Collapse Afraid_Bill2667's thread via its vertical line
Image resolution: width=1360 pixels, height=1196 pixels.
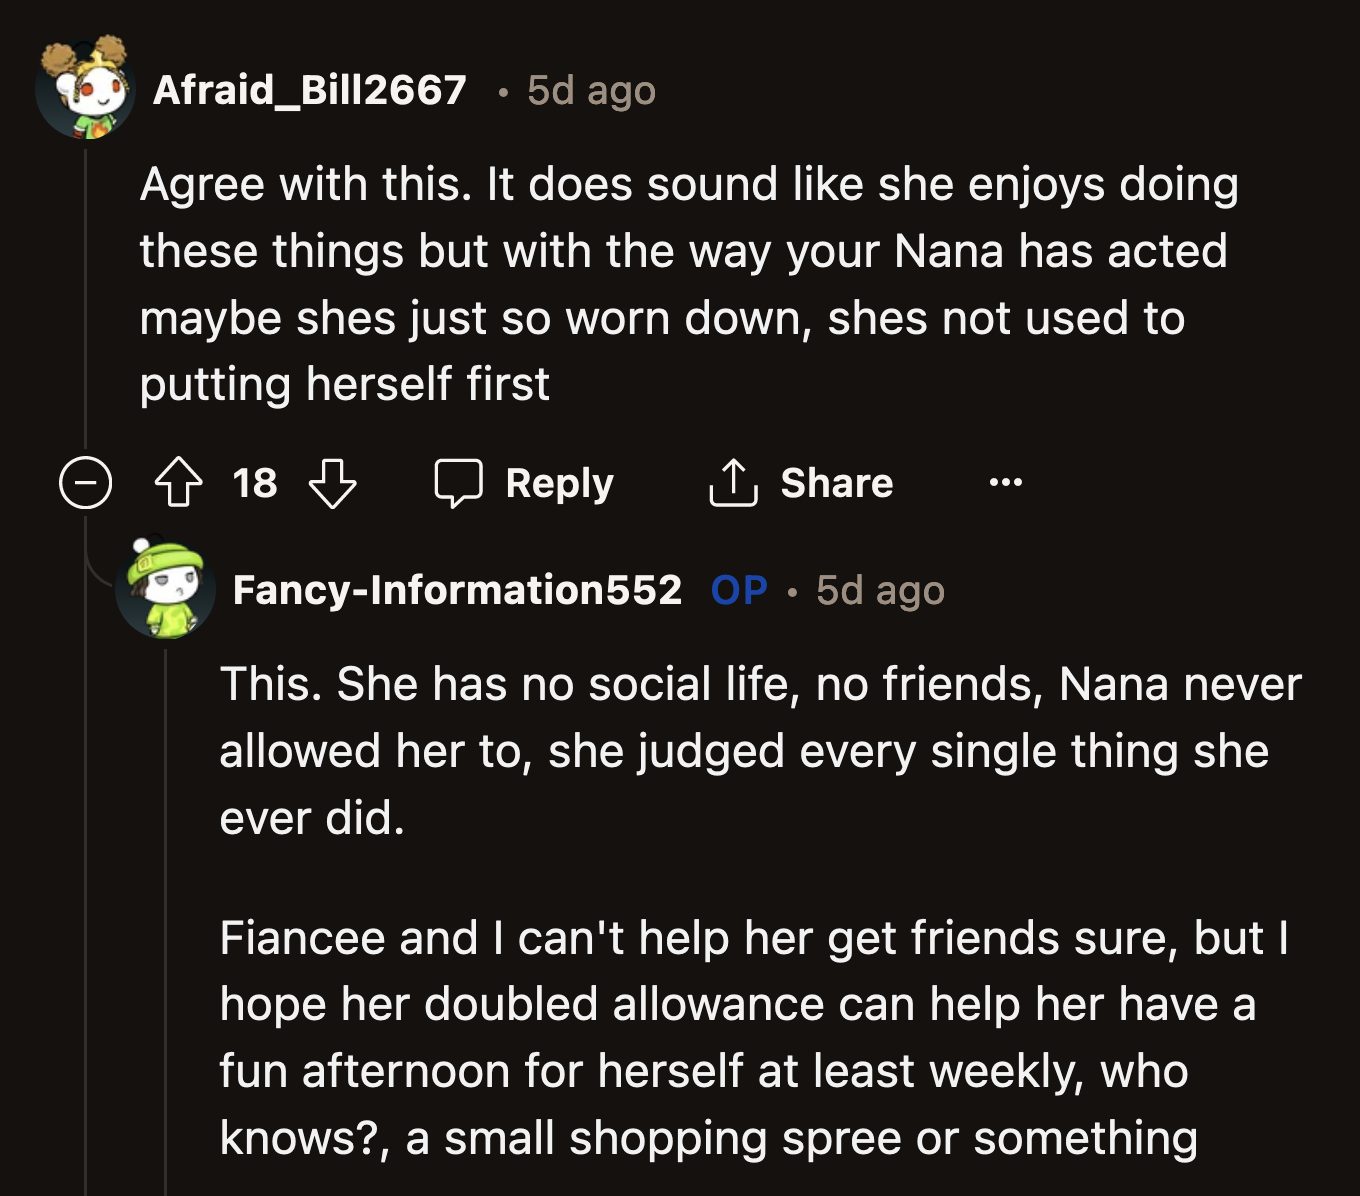coord(86,300)
